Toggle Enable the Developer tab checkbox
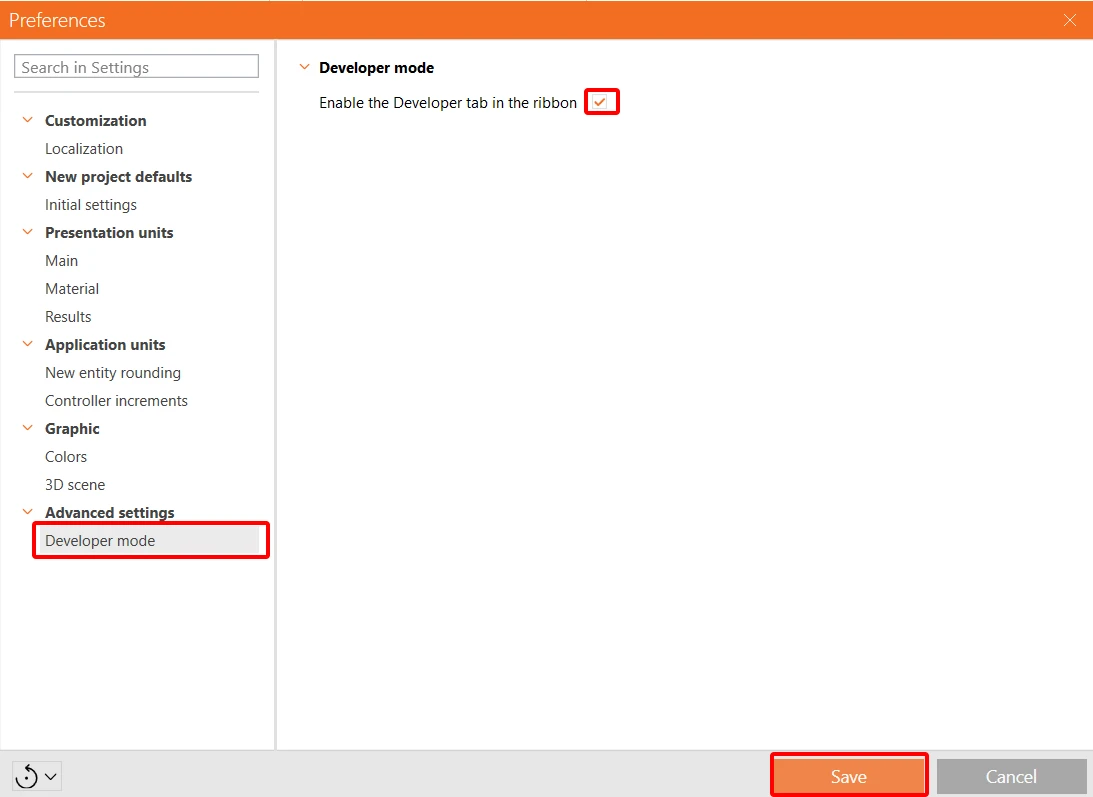1093x797 pixels. [599, 103]
